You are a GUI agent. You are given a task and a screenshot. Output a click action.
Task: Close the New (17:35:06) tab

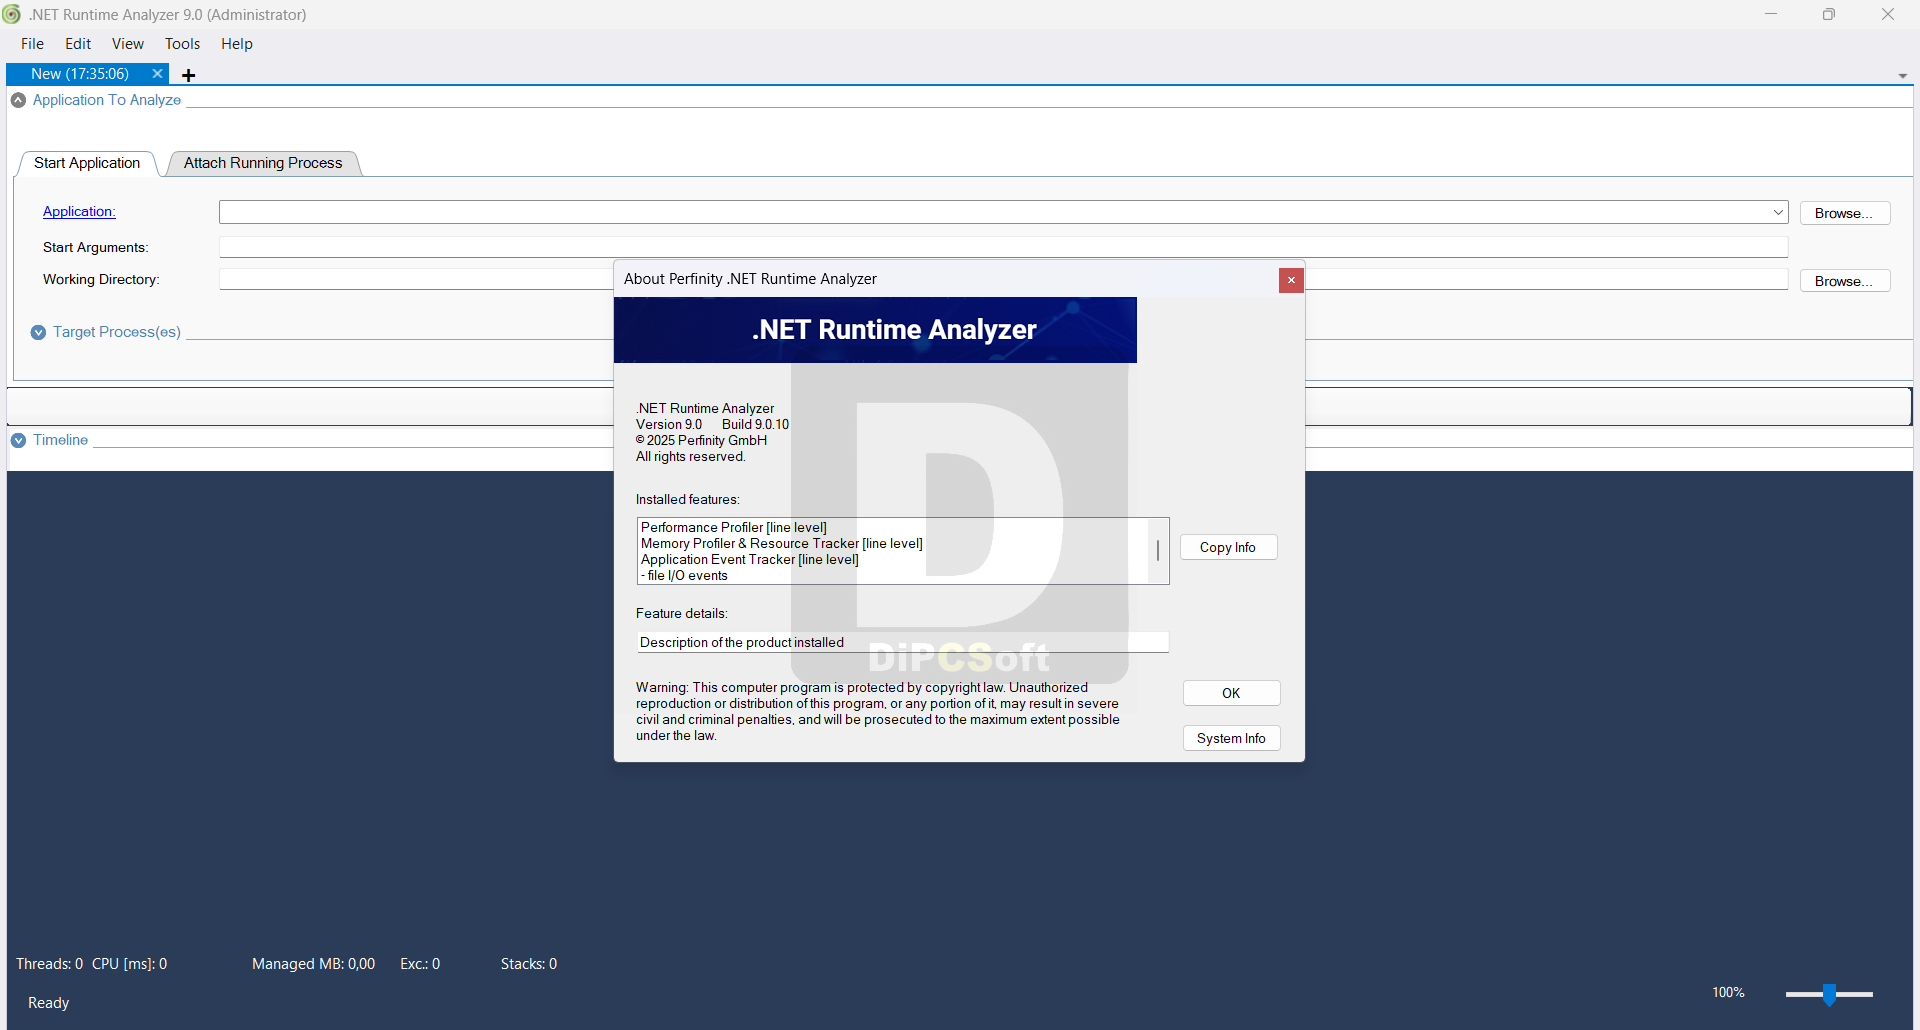[157, 74]
